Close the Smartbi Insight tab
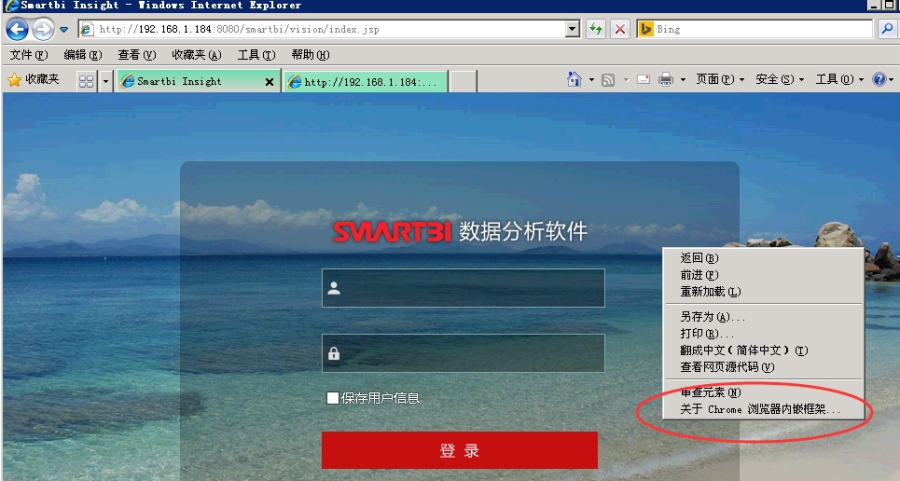This screenshot has width=900, height=481. tap(269, 82)
